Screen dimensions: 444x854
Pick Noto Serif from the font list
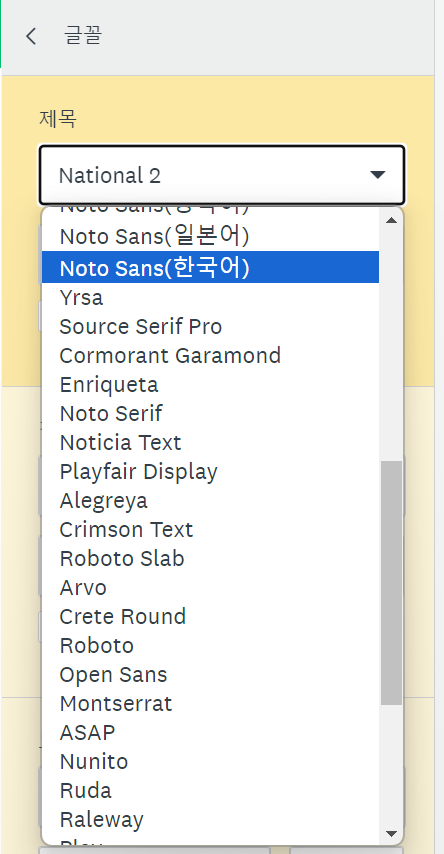(x=210, y=413)
